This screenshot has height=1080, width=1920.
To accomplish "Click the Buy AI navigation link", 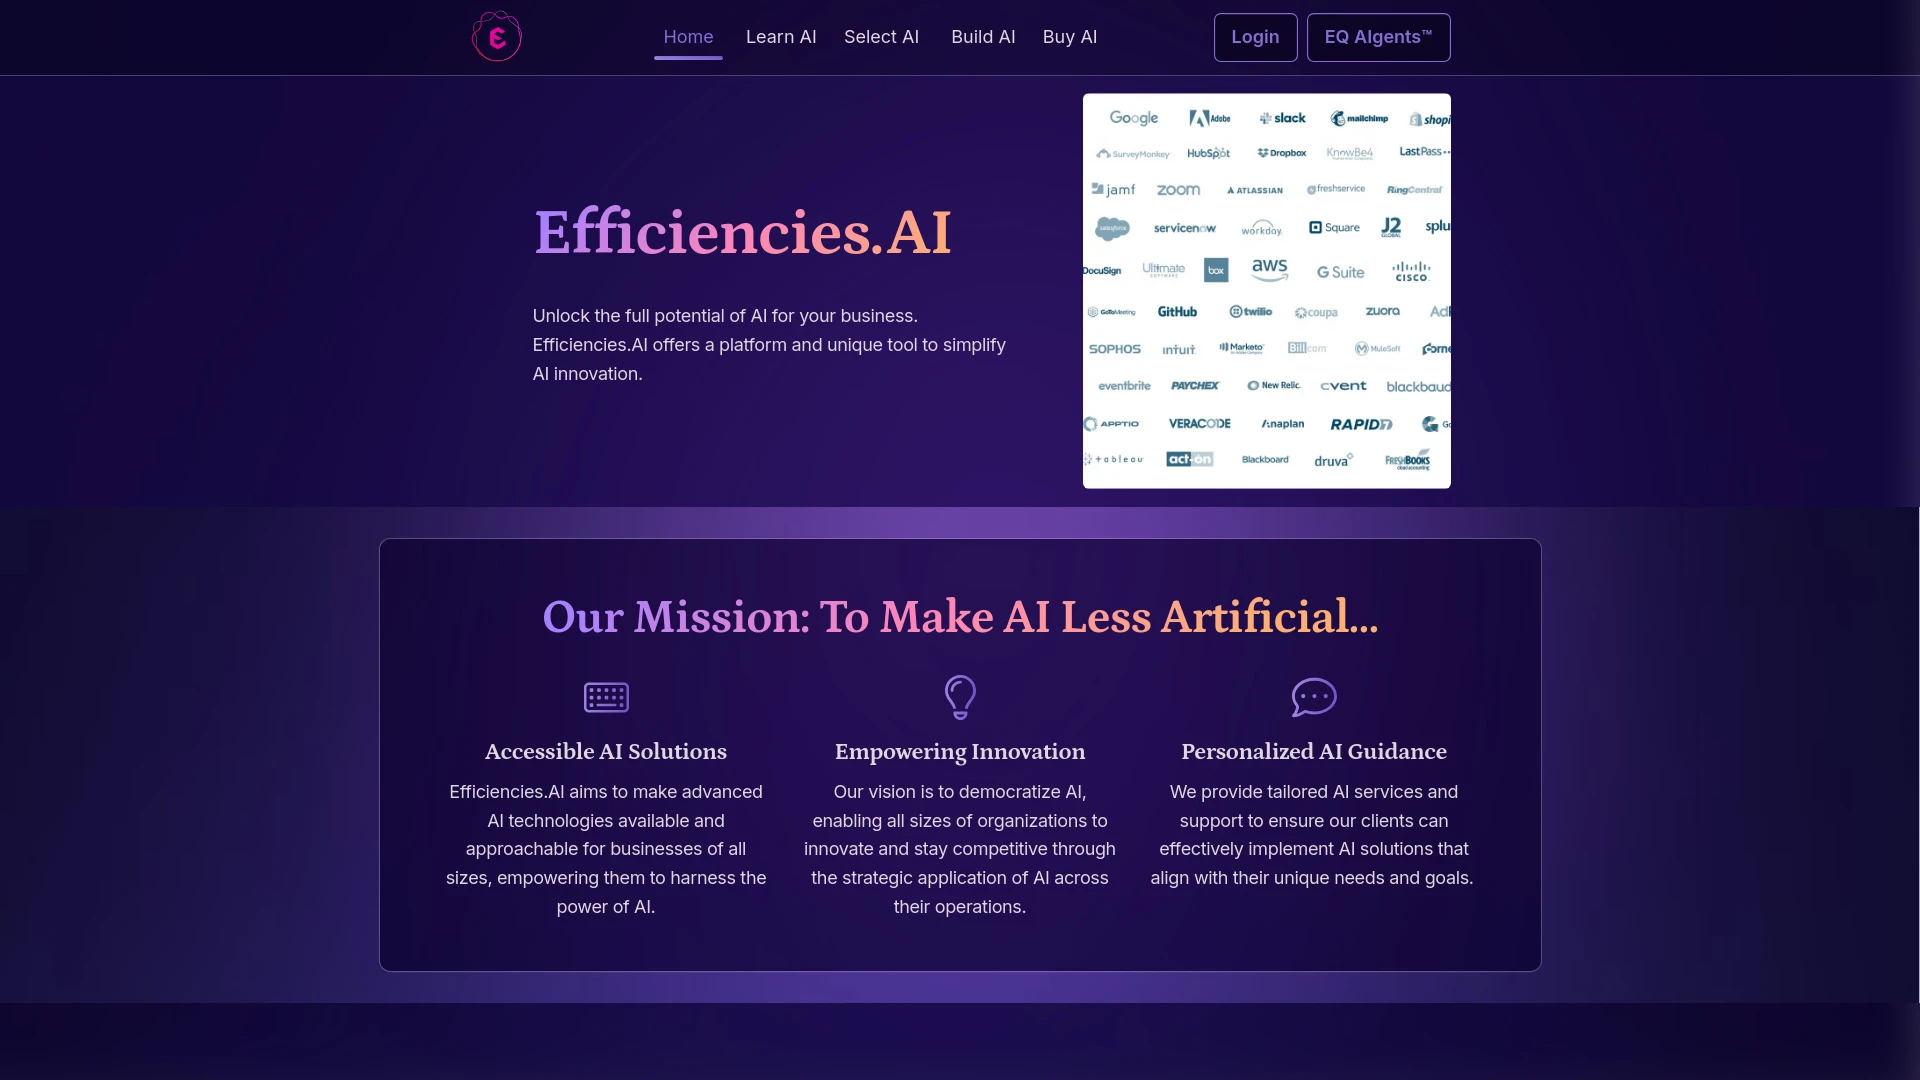I will click(1069, 37).
